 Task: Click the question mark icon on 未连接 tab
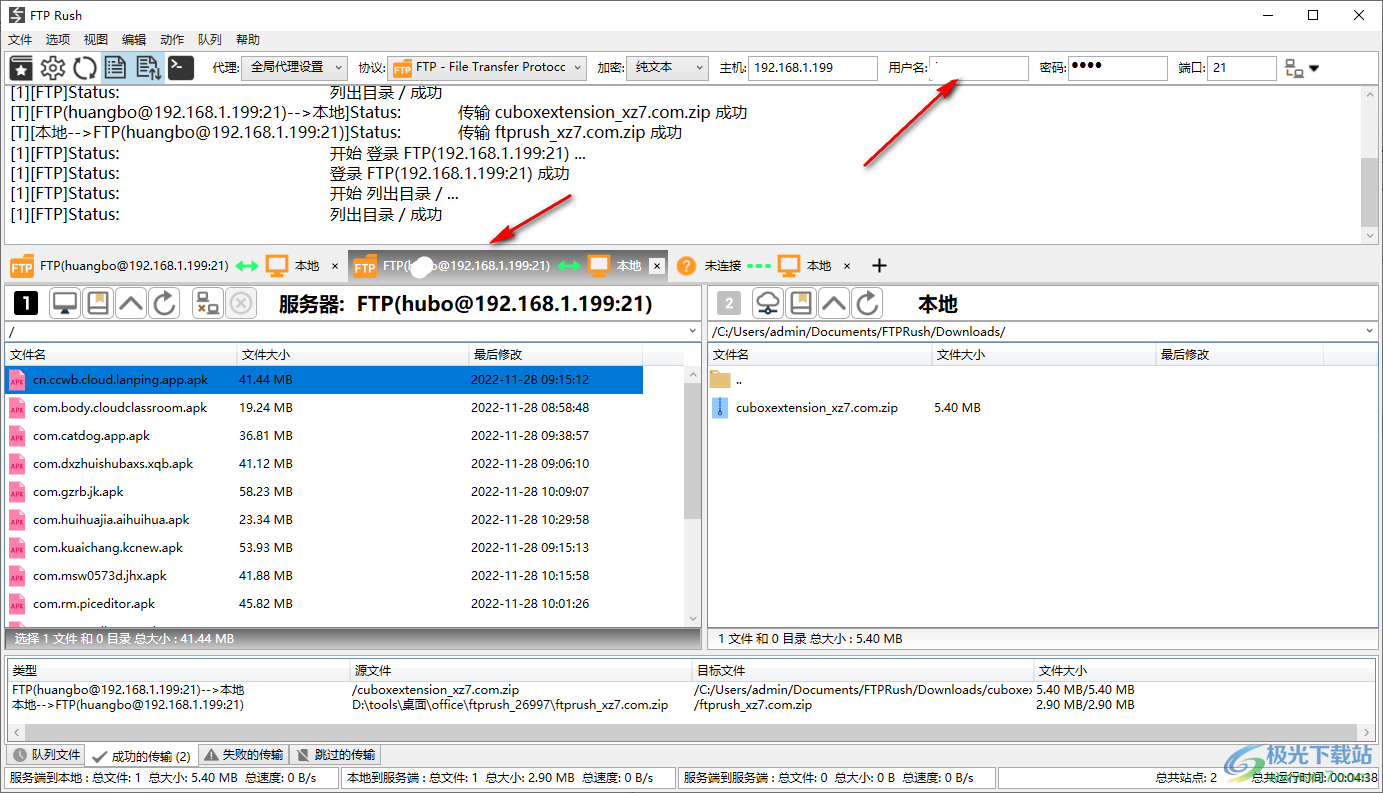(x=686, y=266)
